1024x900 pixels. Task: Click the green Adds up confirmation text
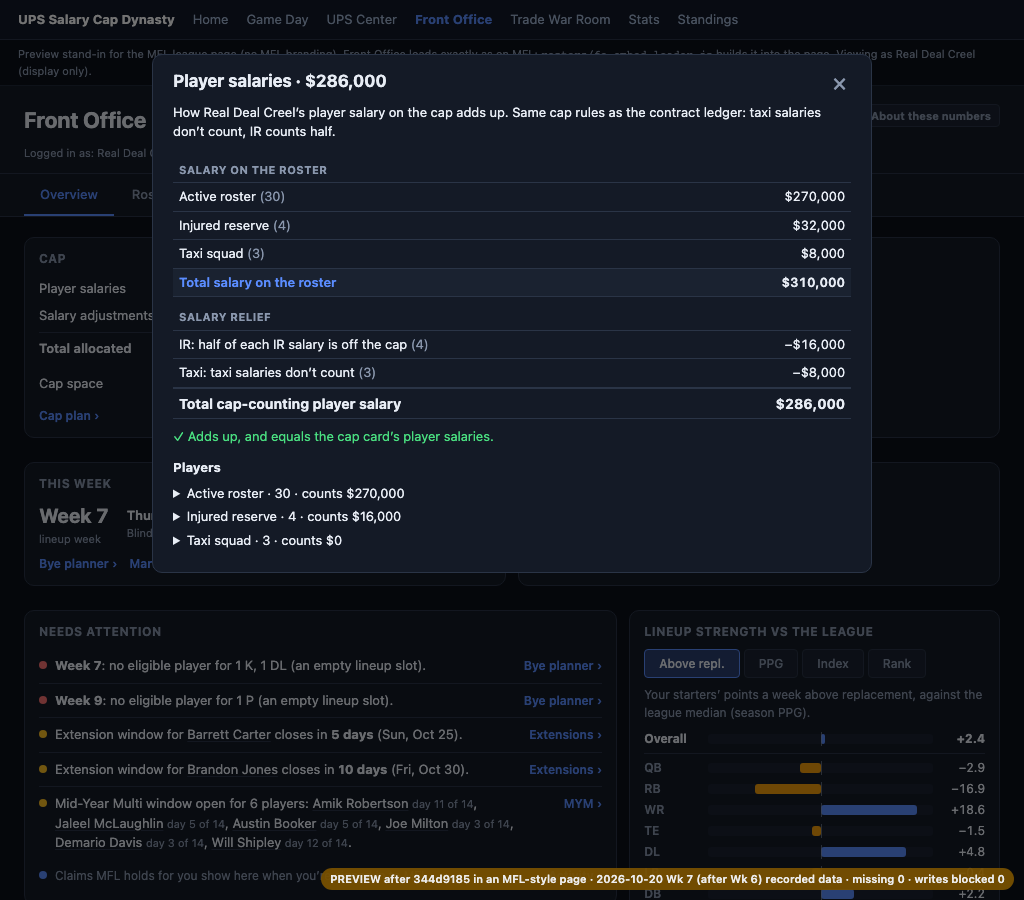[333, 436]
